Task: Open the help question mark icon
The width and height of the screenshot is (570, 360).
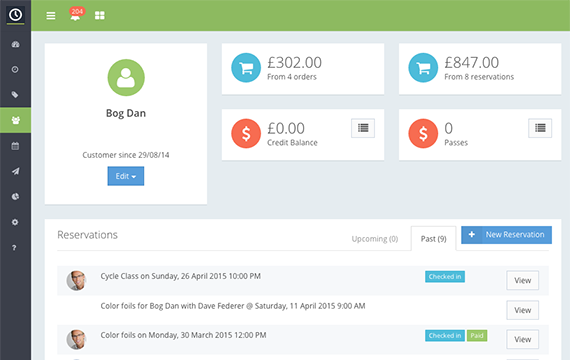Action: 14,248
